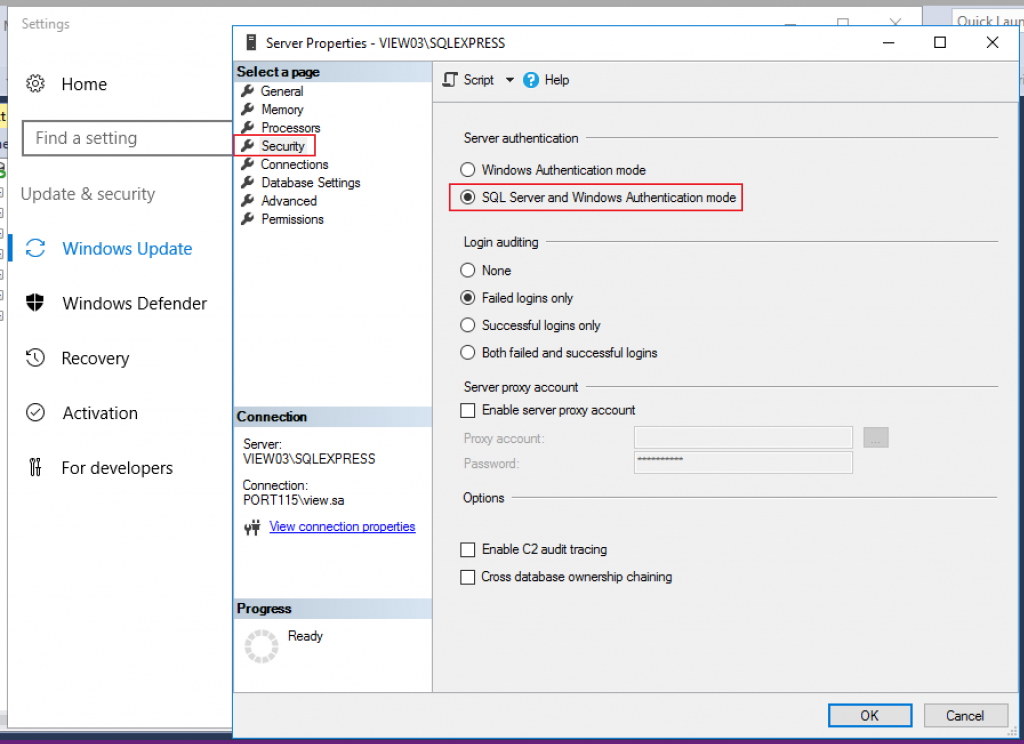Toggle Cross database ownership chaining

coord(468,577)
